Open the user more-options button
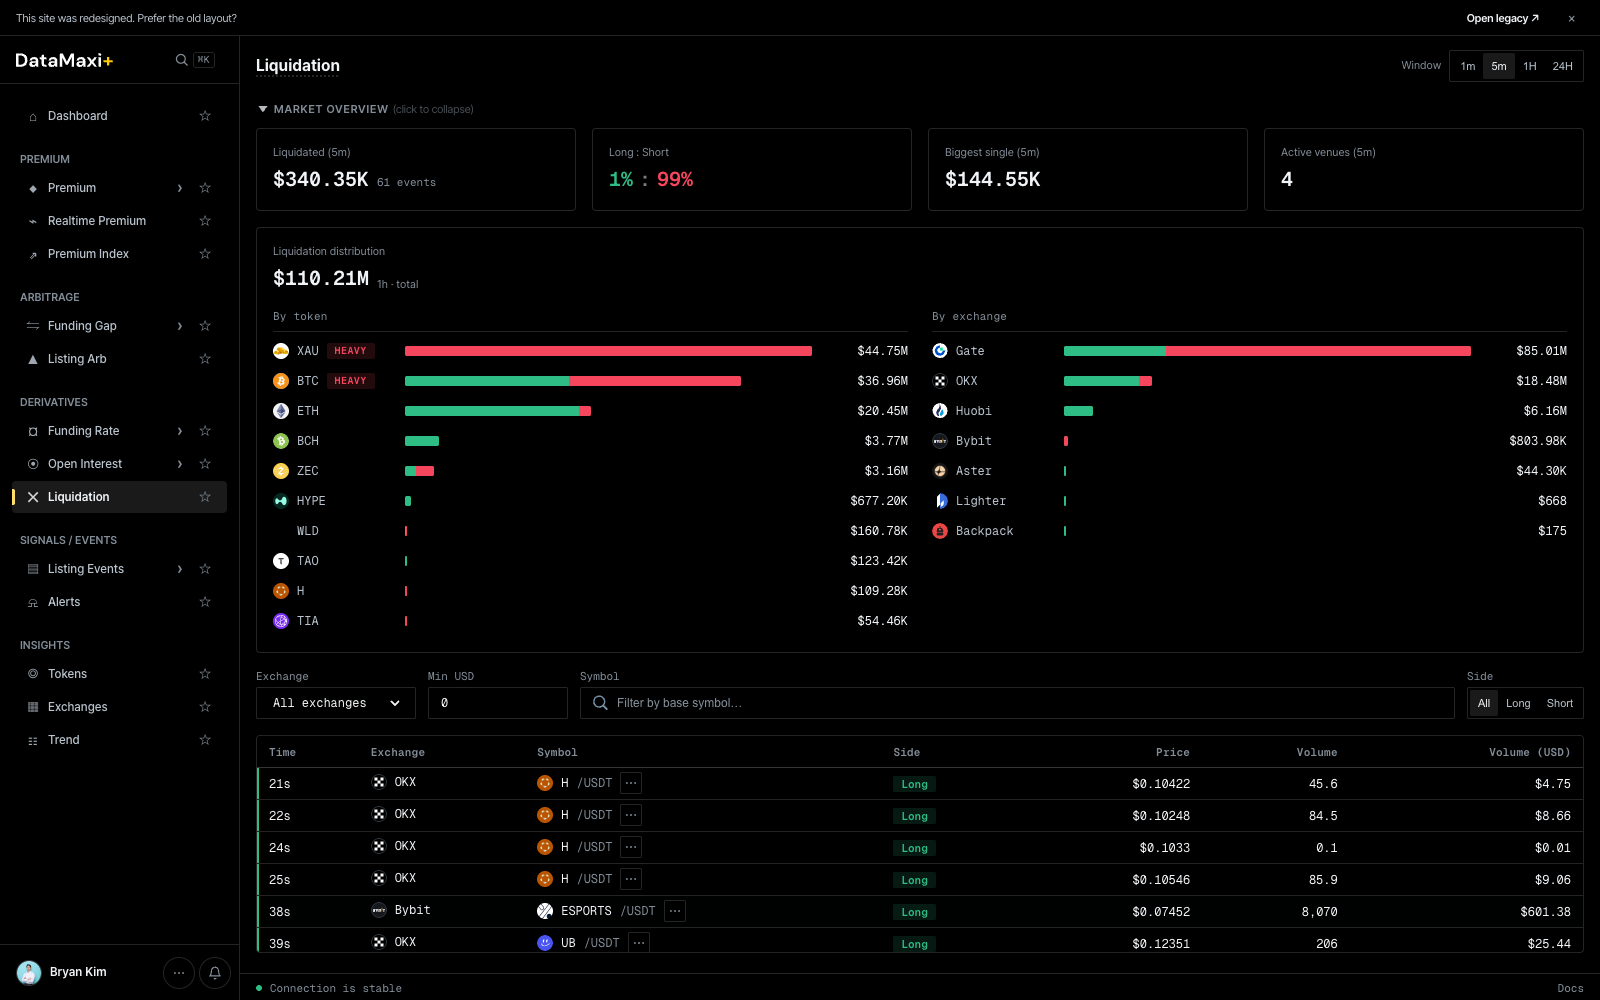Viewport: 1600px width, 1000px height. click(x=179, y=972)
